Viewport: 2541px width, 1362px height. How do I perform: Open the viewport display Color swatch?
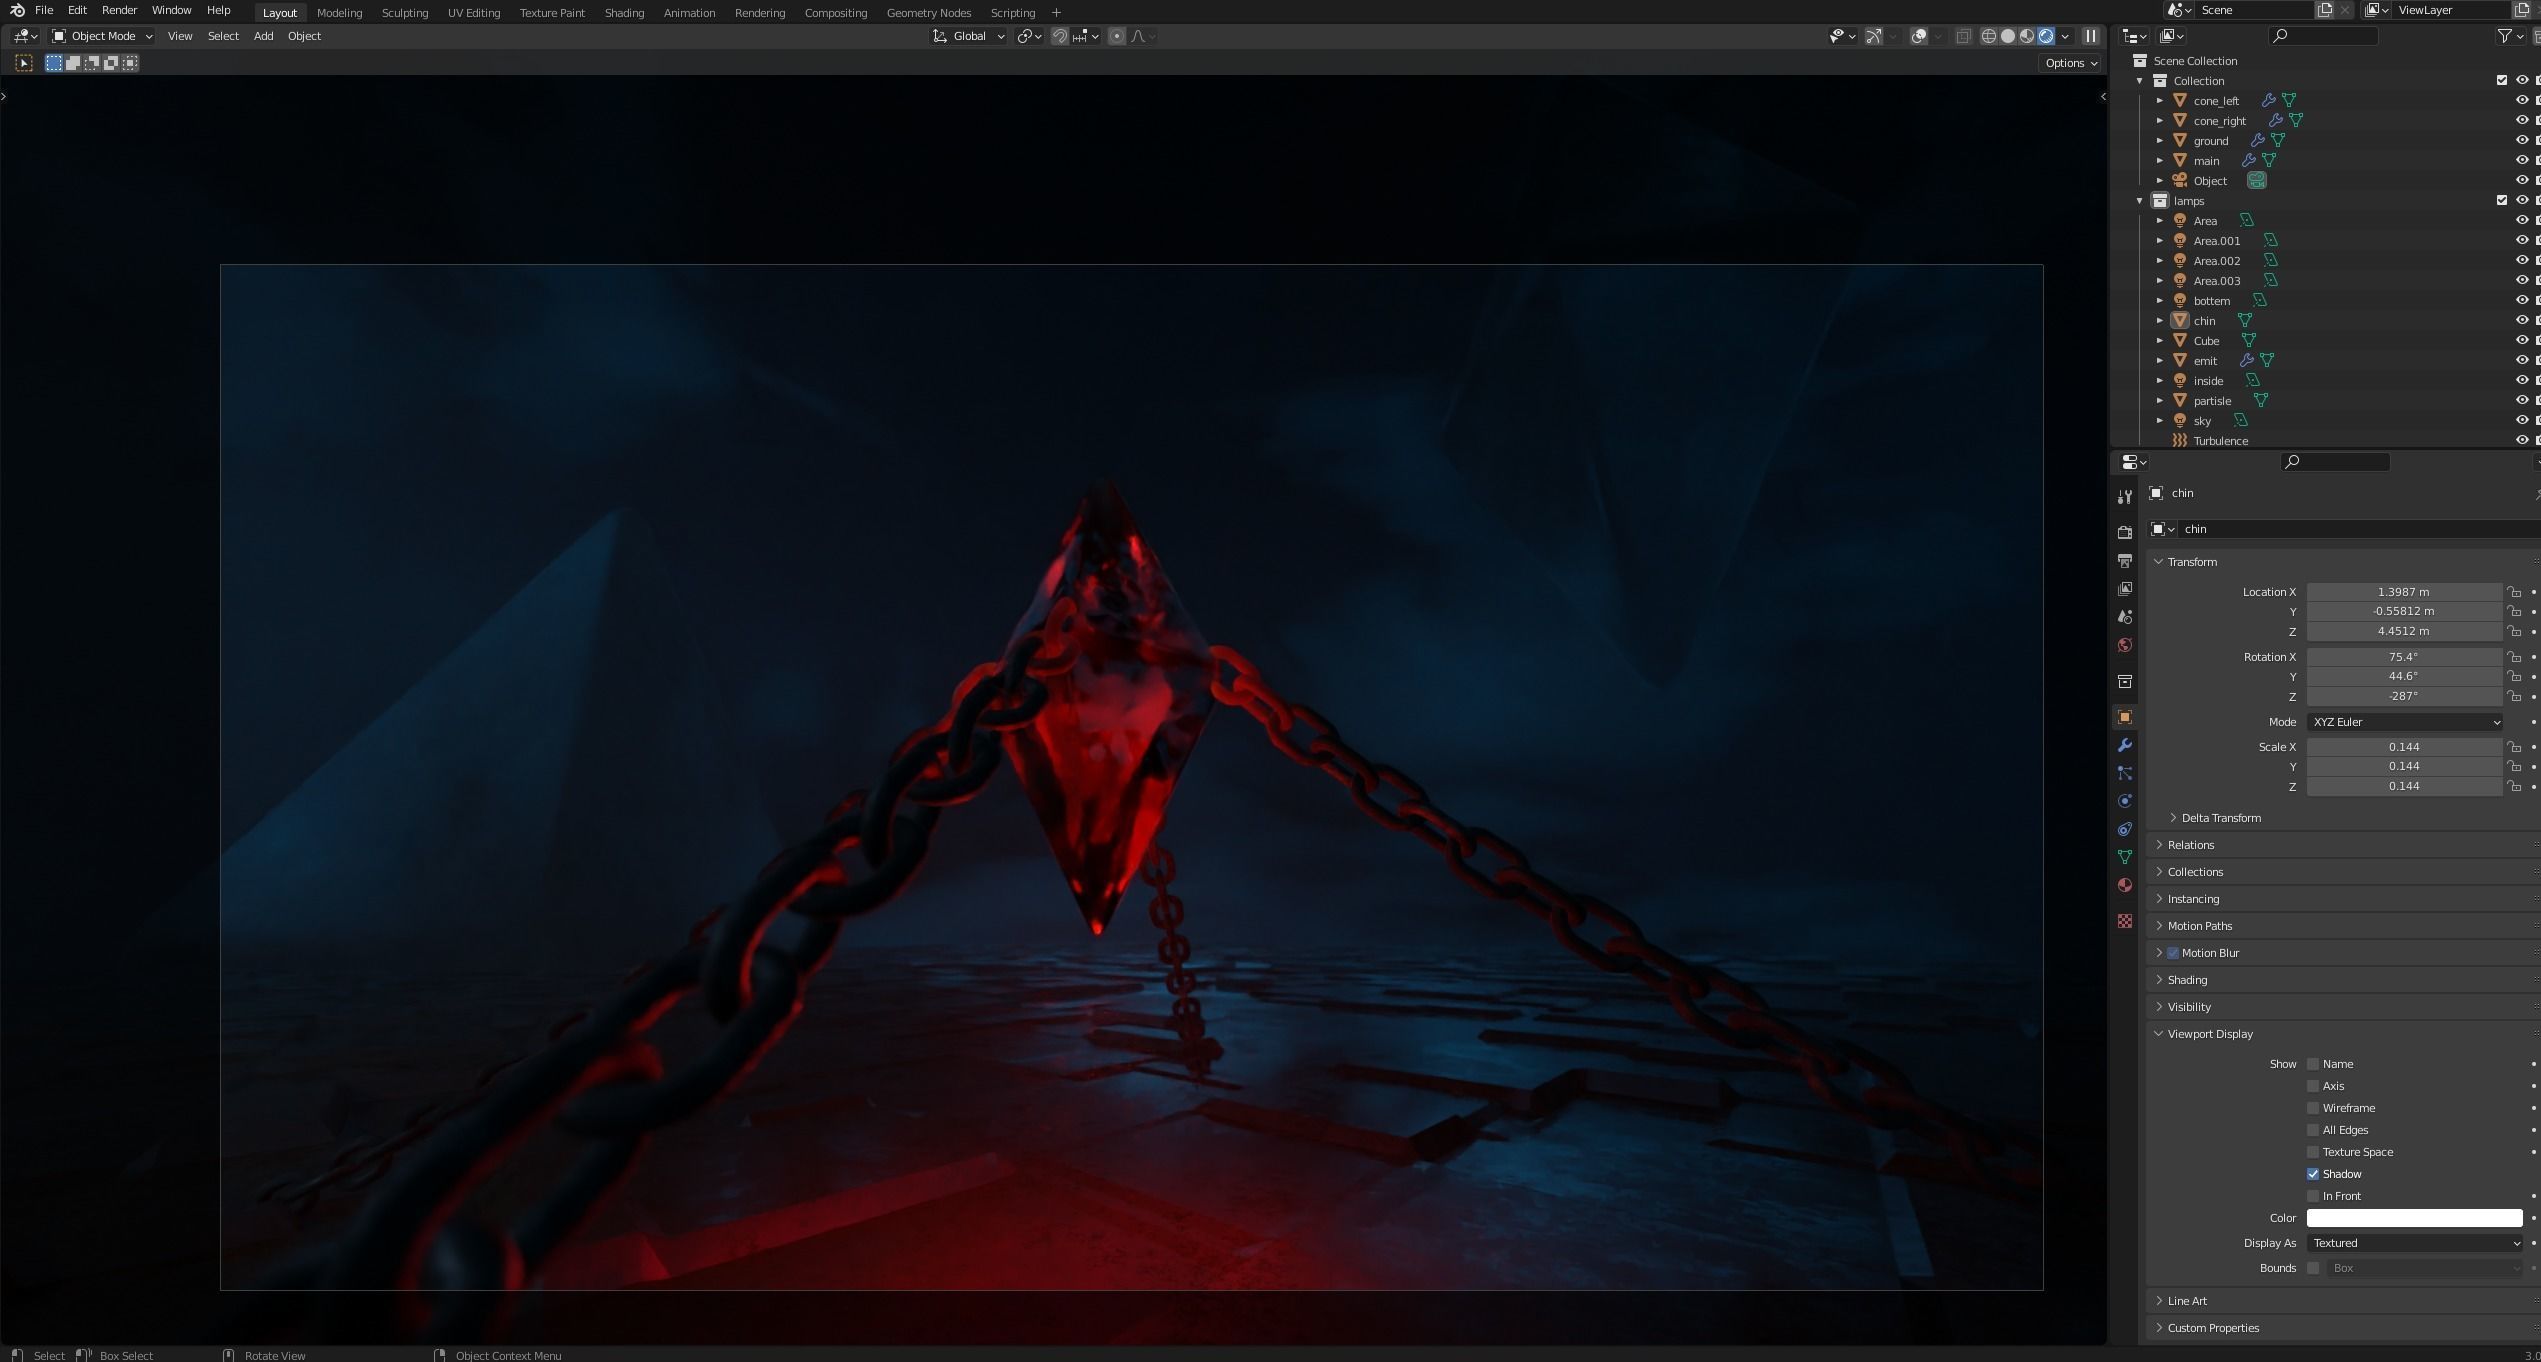click(2414, 1218)
